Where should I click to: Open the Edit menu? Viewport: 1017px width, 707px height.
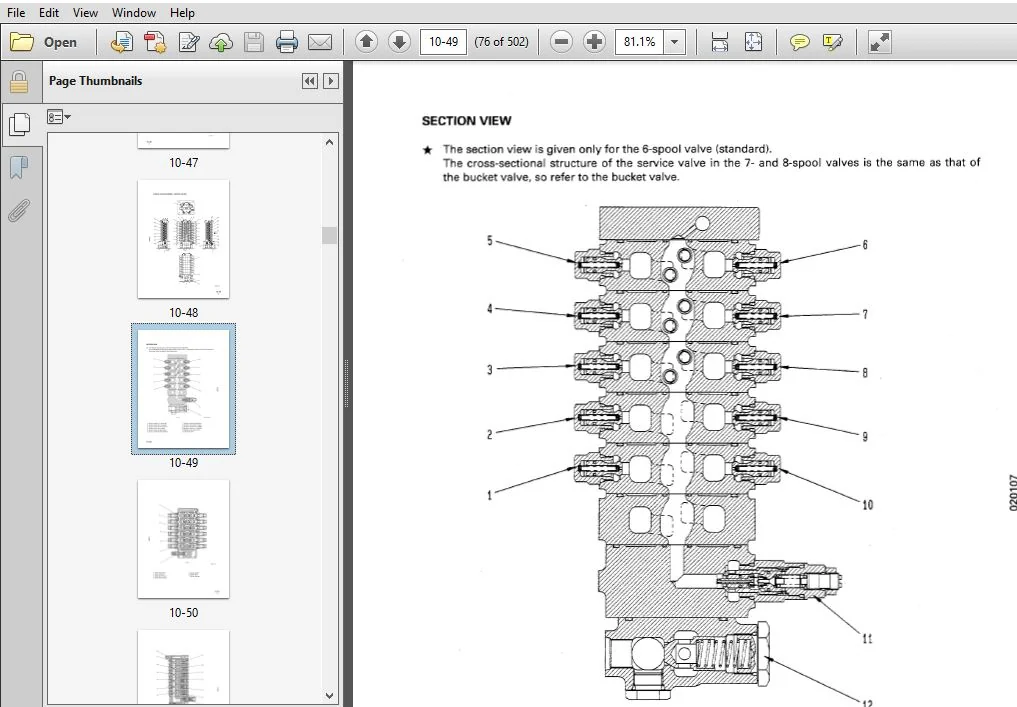[x=49, y=12]
